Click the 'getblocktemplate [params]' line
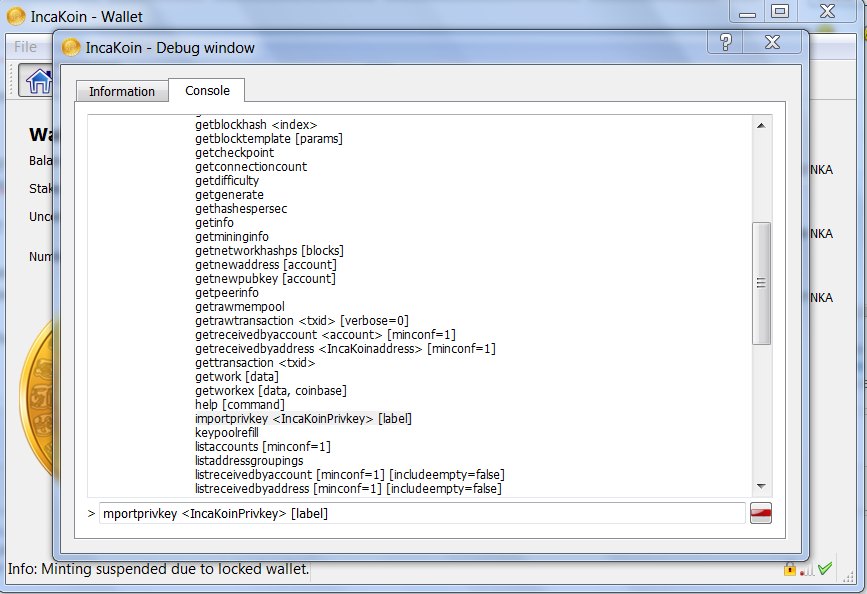 point(269,139)
